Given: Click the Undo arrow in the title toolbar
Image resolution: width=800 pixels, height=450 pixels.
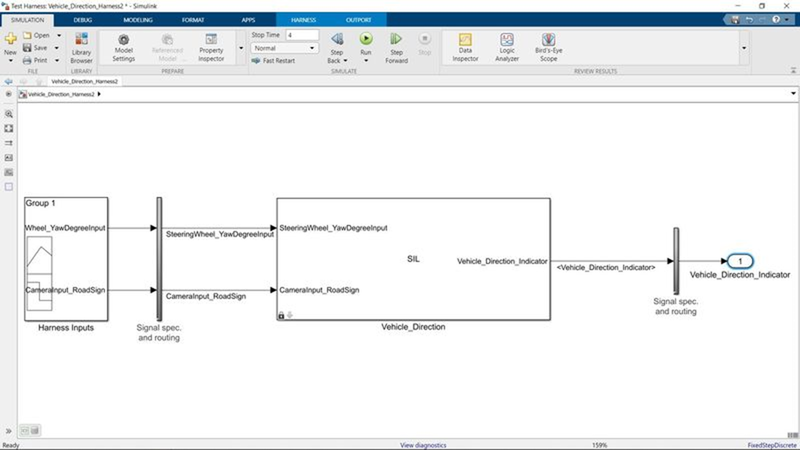Looking at the screenshot, I should [749, 20].
